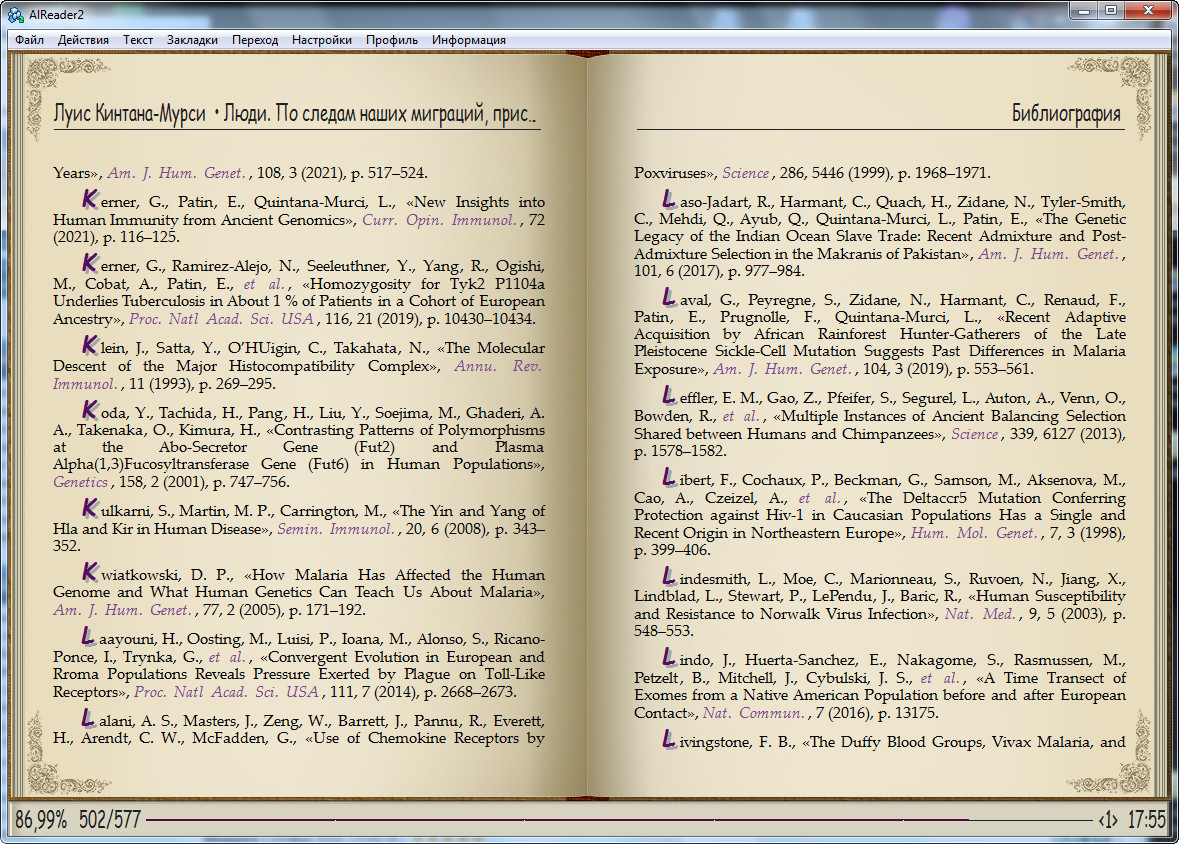This screenshot has height=844, width=1179.
Task: Click the 17:55 clock in status bar
Action: 1146,821
